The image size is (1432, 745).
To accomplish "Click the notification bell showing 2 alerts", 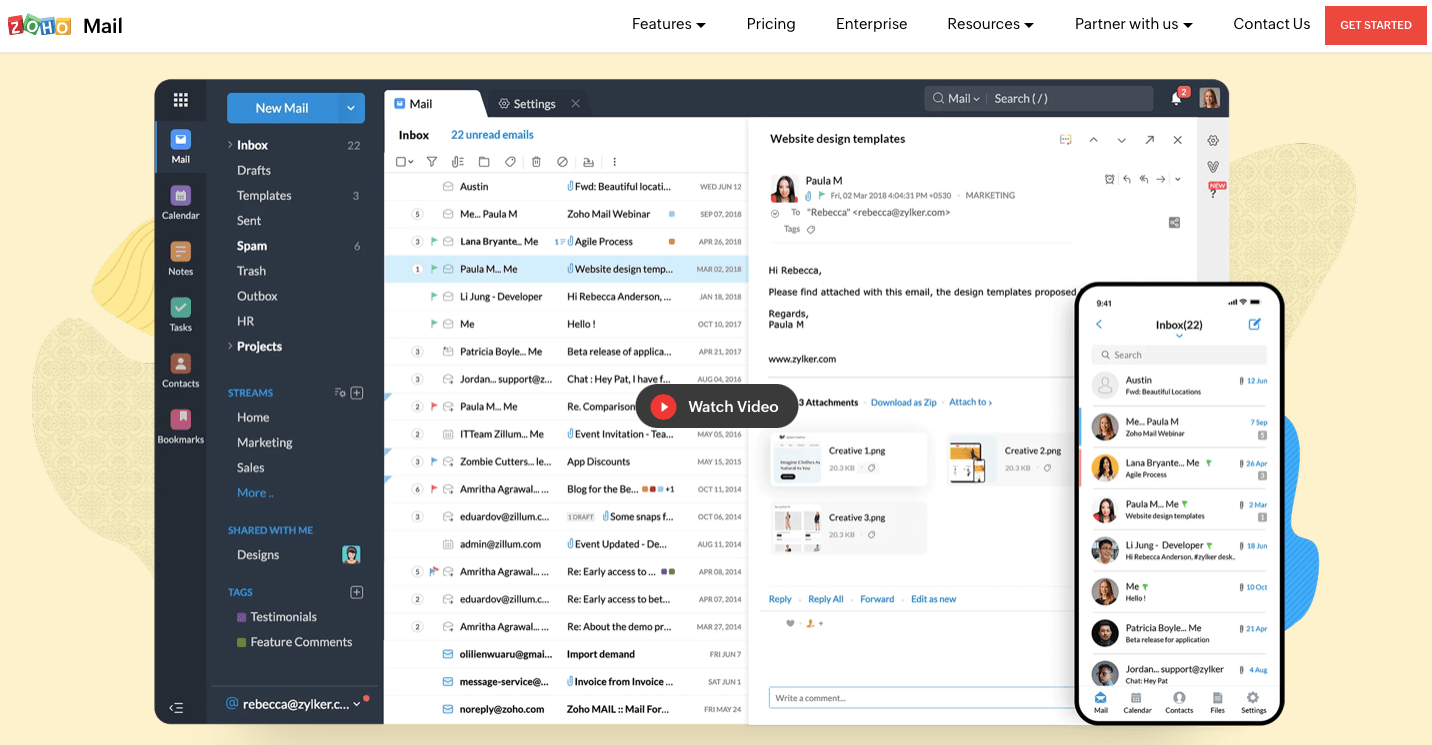I will (1175, 98).
